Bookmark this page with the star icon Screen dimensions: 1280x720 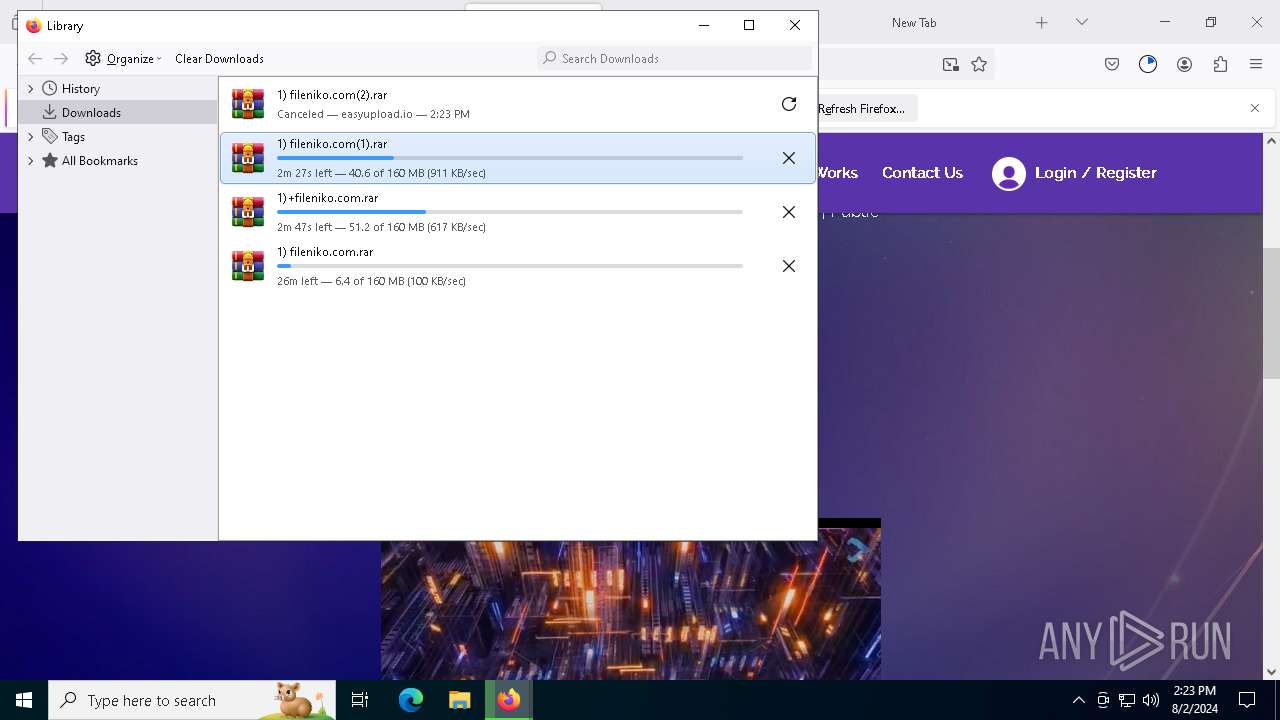[x=979, y=64]
